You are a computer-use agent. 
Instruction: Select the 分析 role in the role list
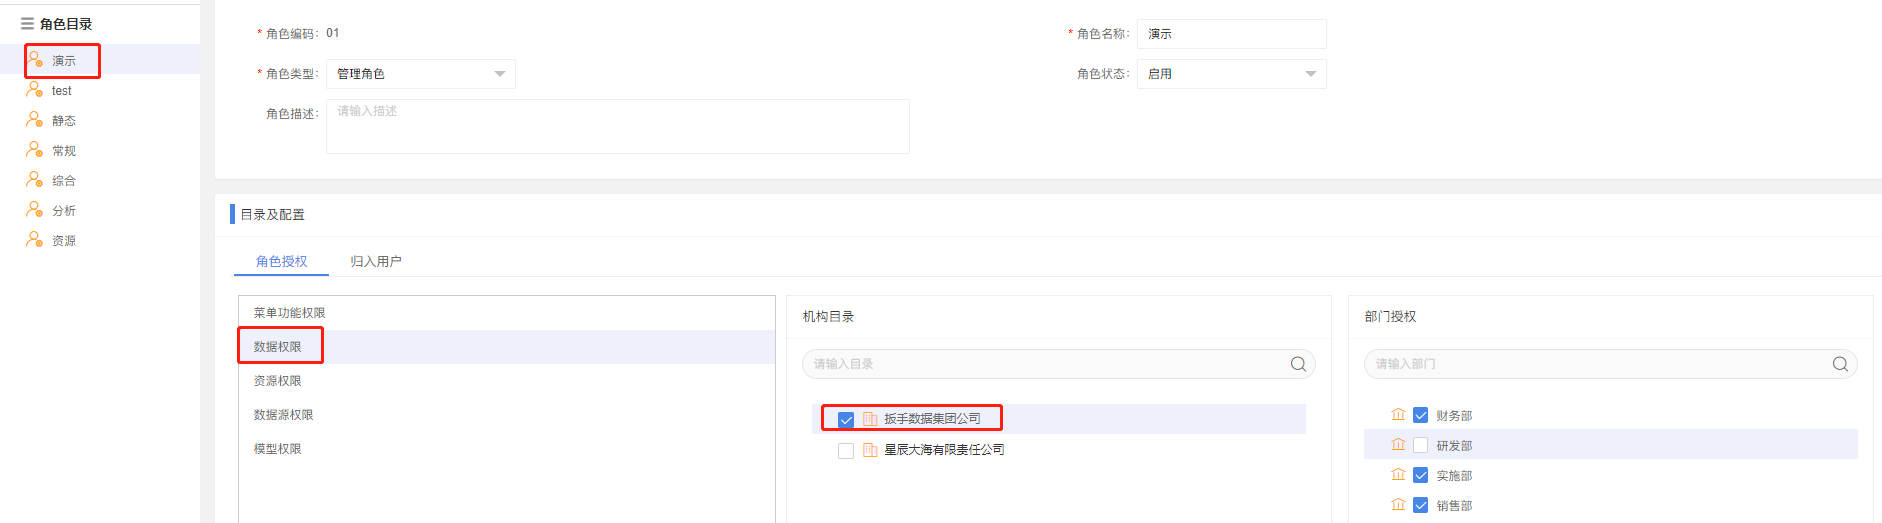point(100,210)
